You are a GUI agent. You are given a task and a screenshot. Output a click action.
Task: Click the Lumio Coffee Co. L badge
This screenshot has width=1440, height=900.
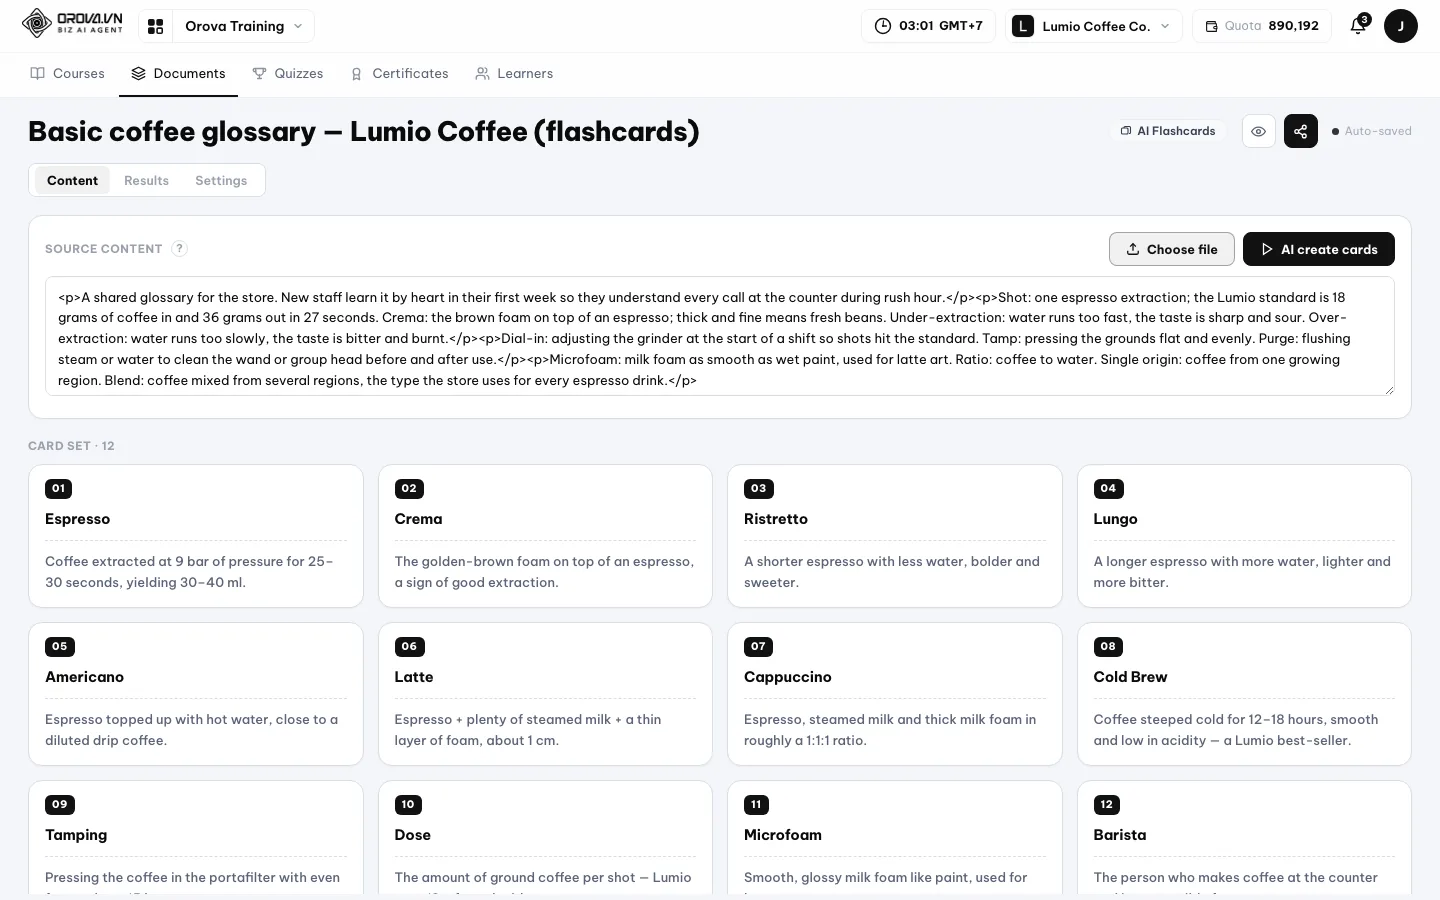coord(1022,26)
